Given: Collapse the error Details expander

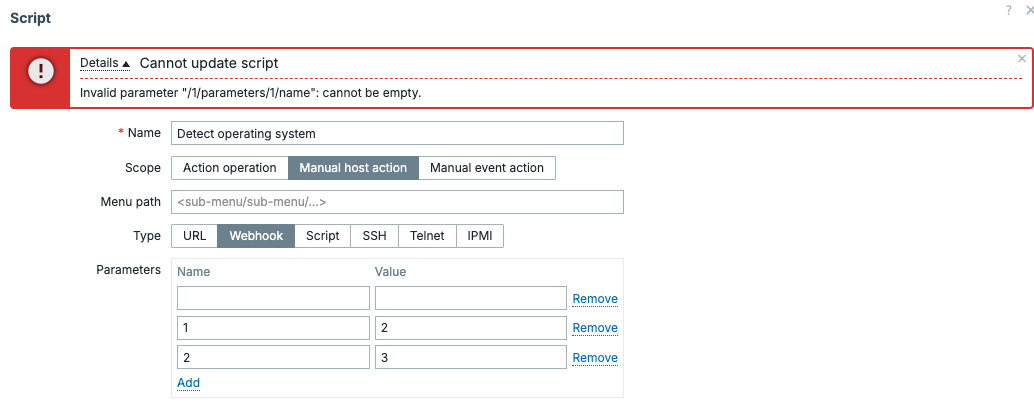Looking at the screenshot, I should coord(105,63).
